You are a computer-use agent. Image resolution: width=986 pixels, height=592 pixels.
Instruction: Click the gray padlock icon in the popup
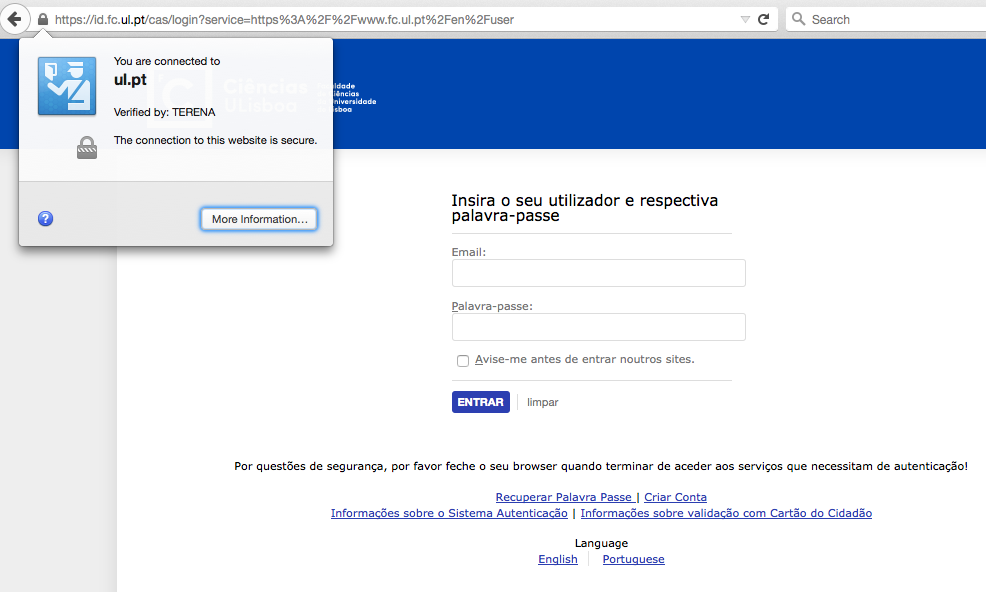pos(87,148)
